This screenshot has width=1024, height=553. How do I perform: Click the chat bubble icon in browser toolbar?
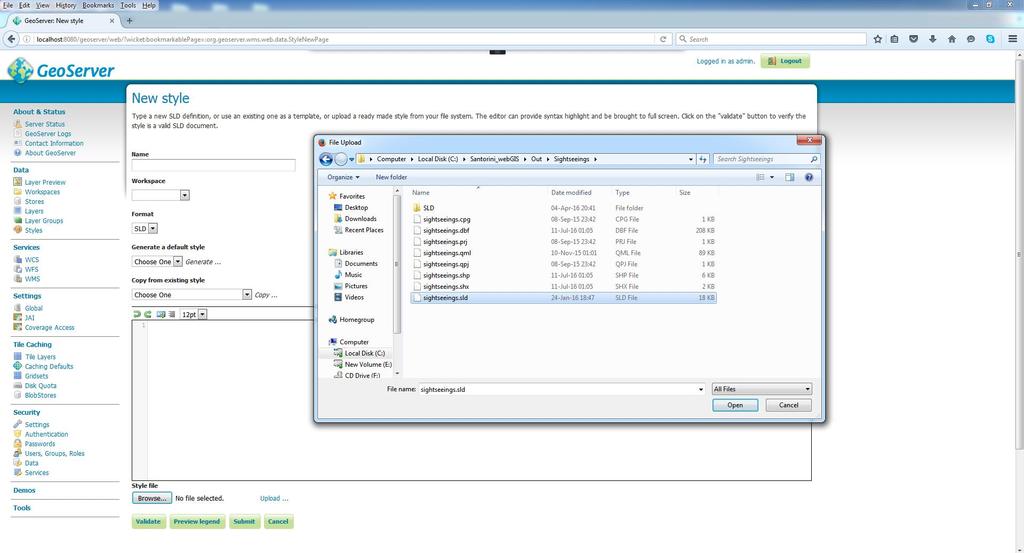point(971,39)
